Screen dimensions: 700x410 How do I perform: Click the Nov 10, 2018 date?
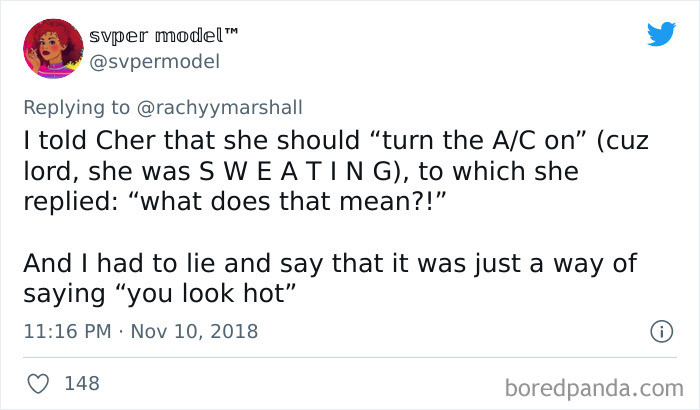pyautogui.click(x=194, y=331)
